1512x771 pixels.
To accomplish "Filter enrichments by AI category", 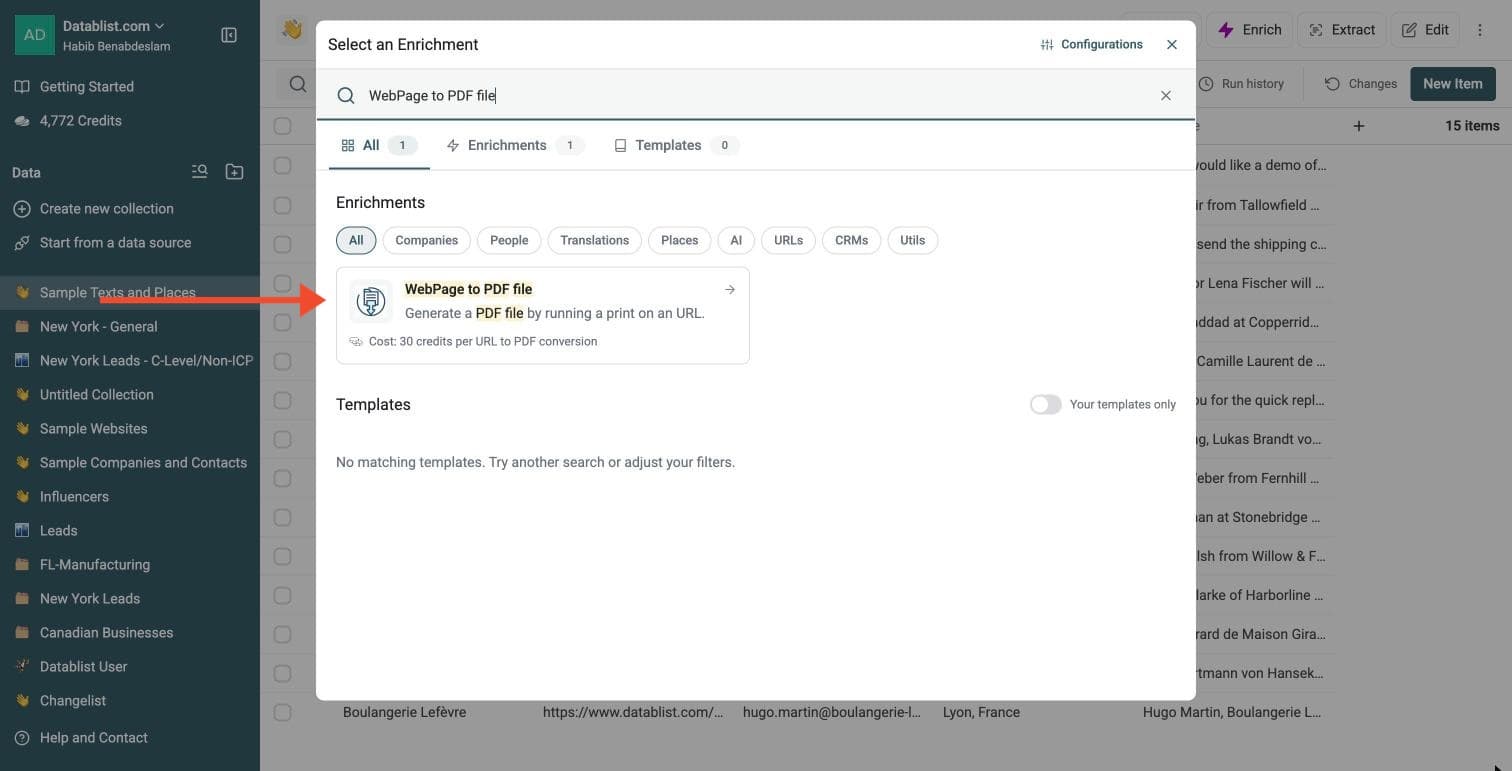I will (736, 241).
